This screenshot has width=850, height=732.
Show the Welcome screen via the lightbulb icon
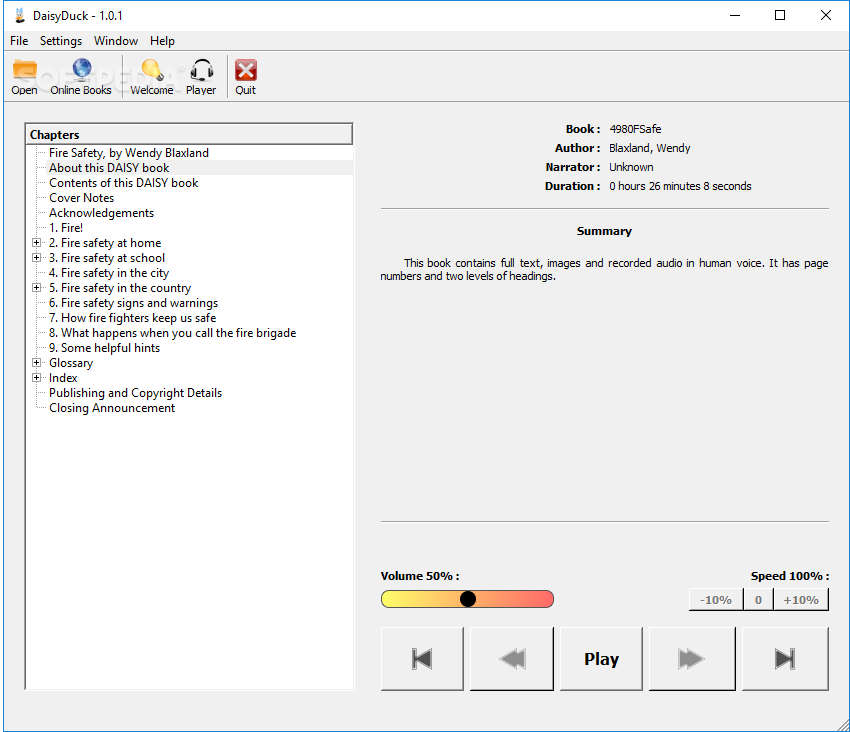pos(152,77)
